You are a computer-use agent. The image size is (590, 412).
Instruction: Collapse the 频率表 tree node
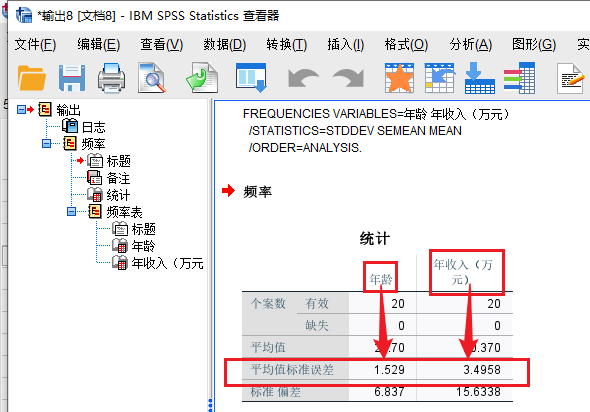(x=71, y=211)
